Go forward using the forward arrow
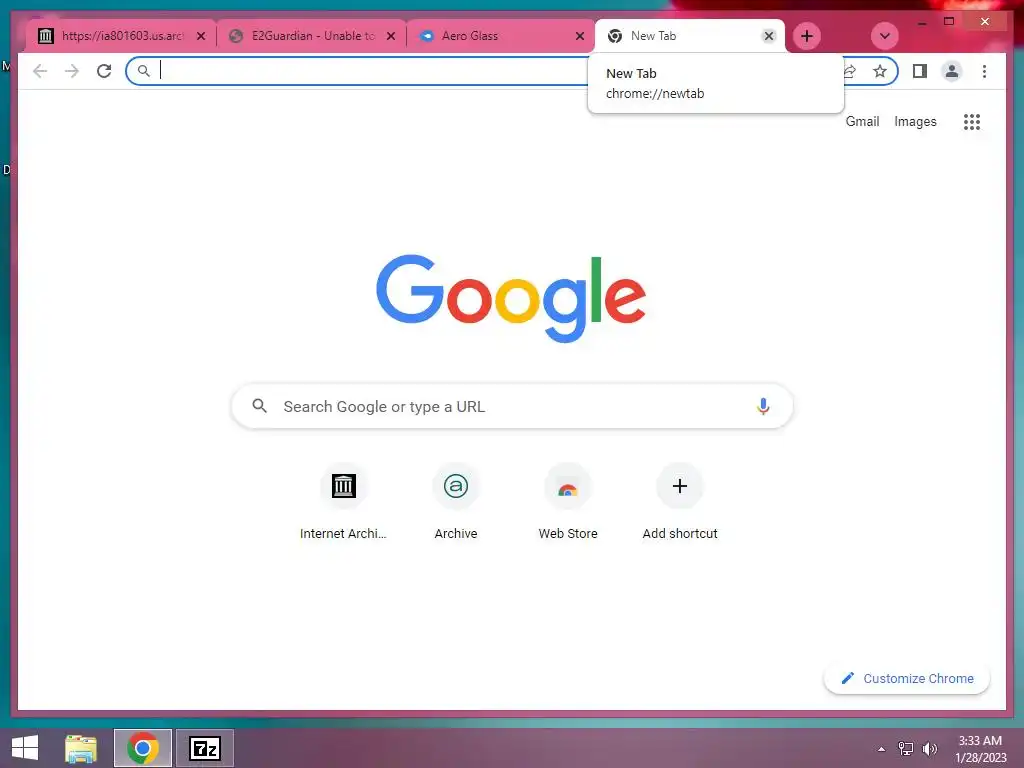 click(x=72, y=71)
